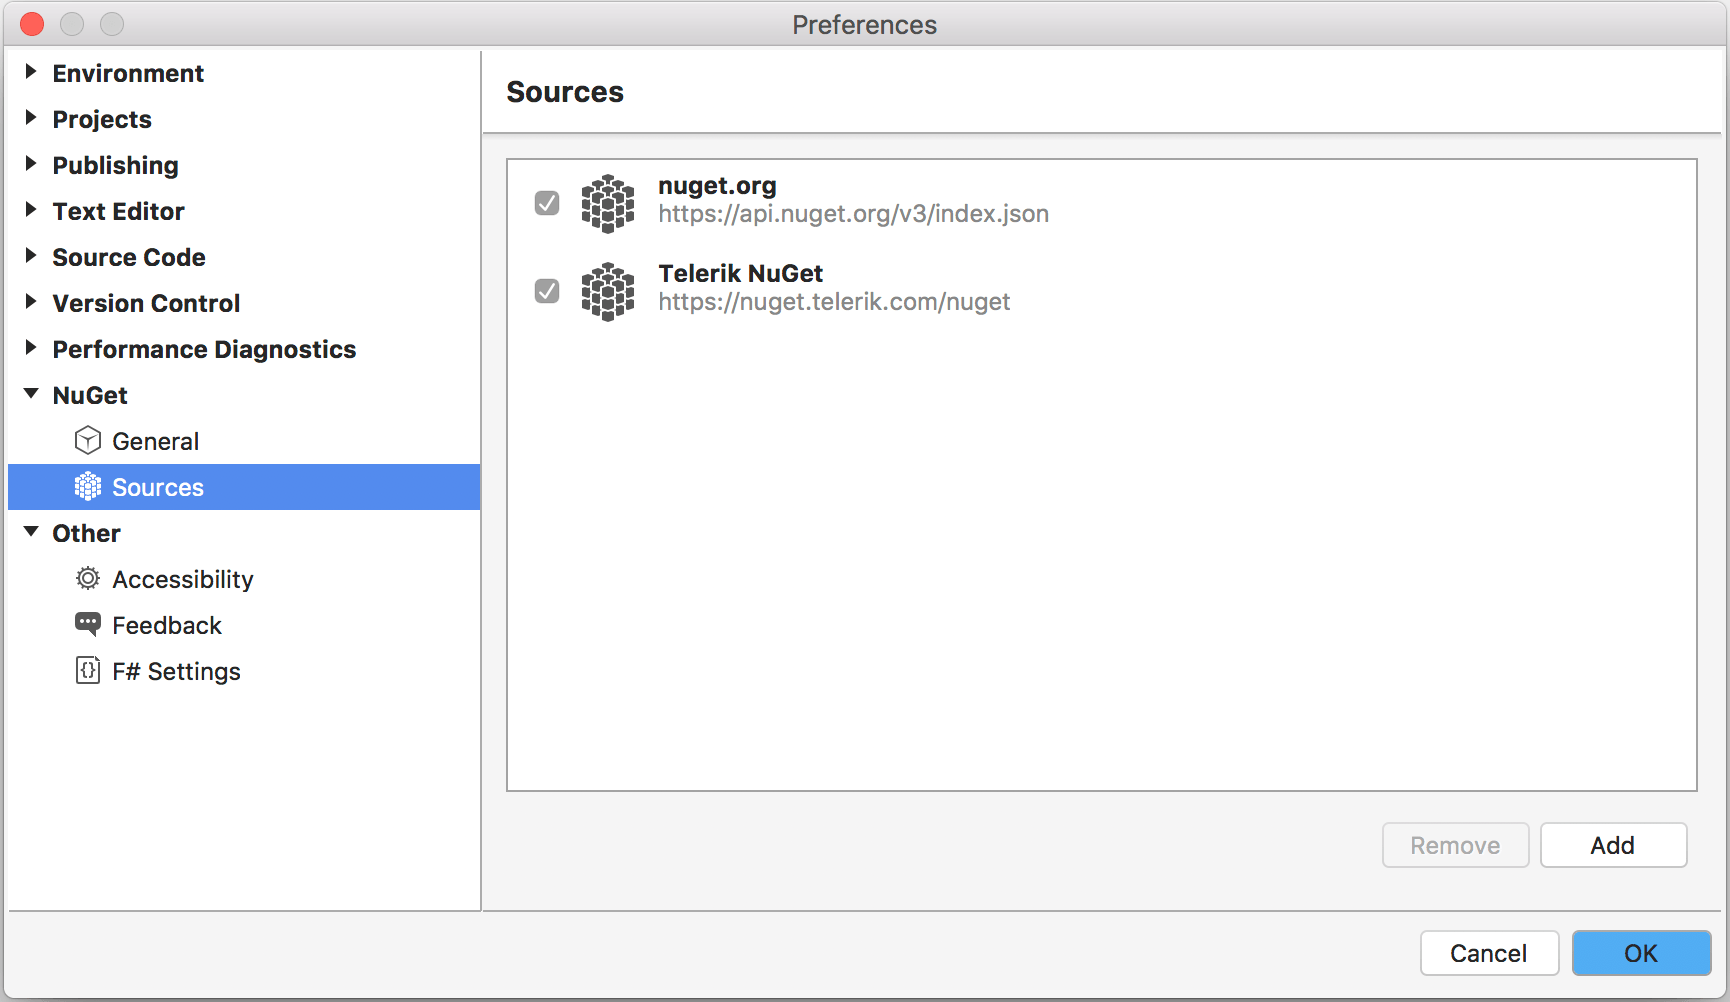Select the Telerik NuGet source name
Image resolution: width=1730 pixels, height=1002 pixels.
pyautogui.click(x=740, y=274)
